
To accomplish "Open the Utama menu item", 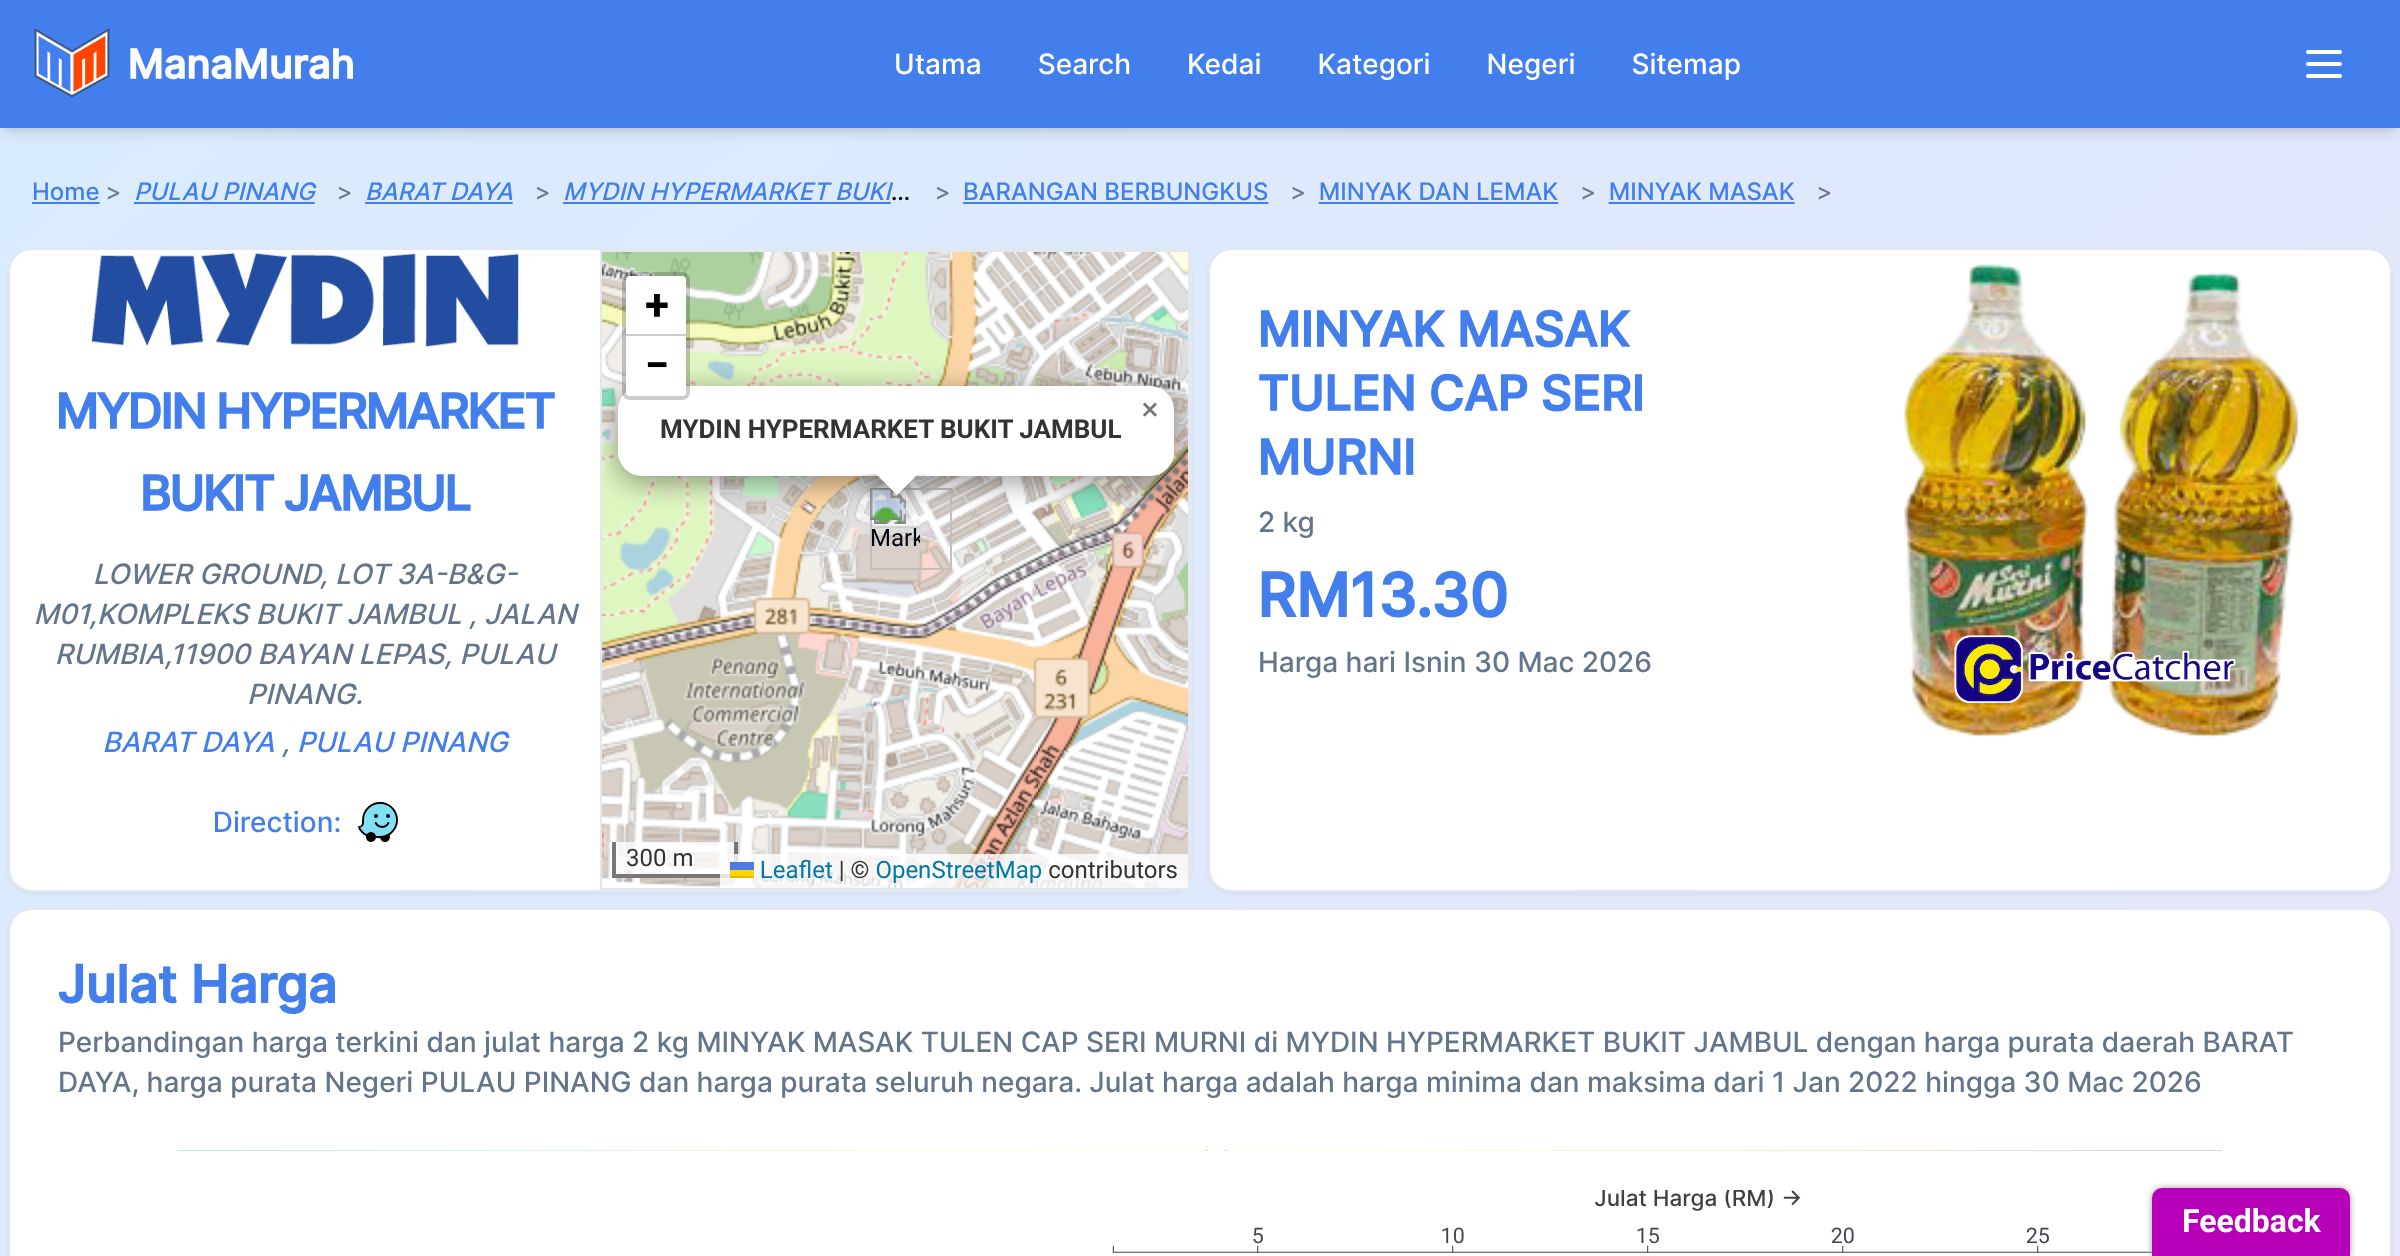I will tap(937, 64).
